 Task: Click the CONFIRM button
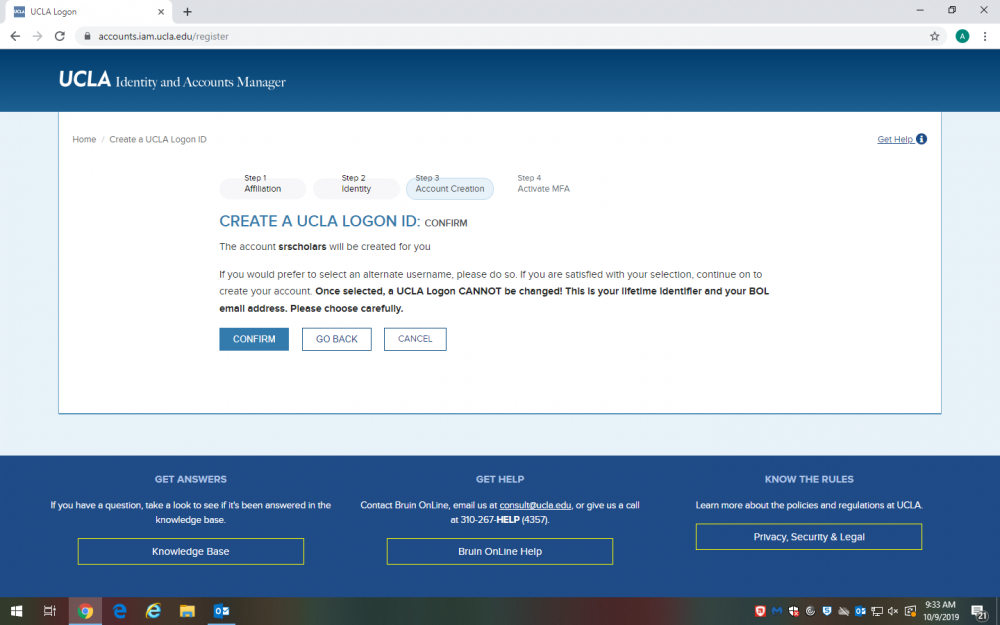254,339
